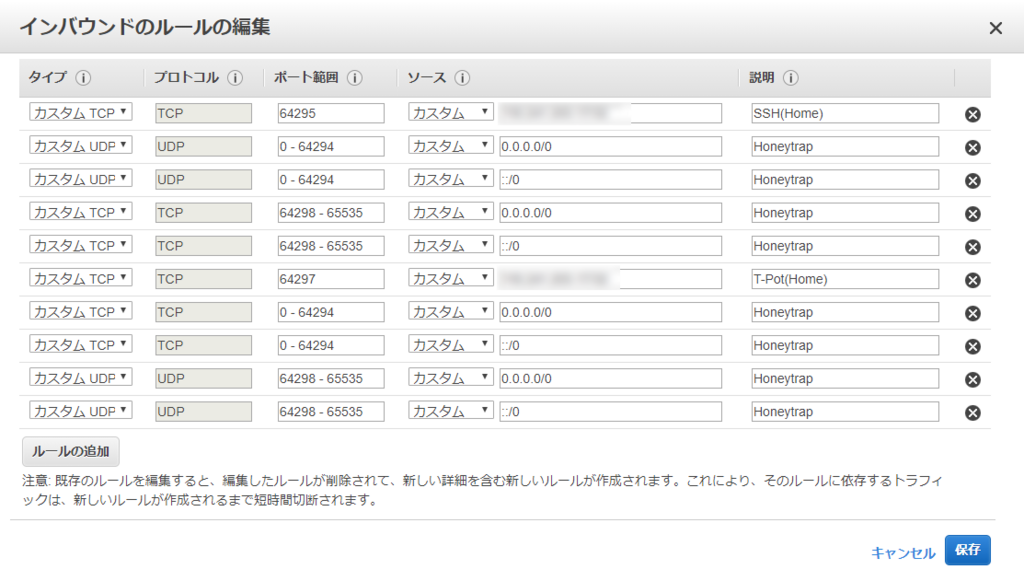Screen dimensions: 1024x581
Task: Click the ルールの追加 button
Action: pos(71,451)
